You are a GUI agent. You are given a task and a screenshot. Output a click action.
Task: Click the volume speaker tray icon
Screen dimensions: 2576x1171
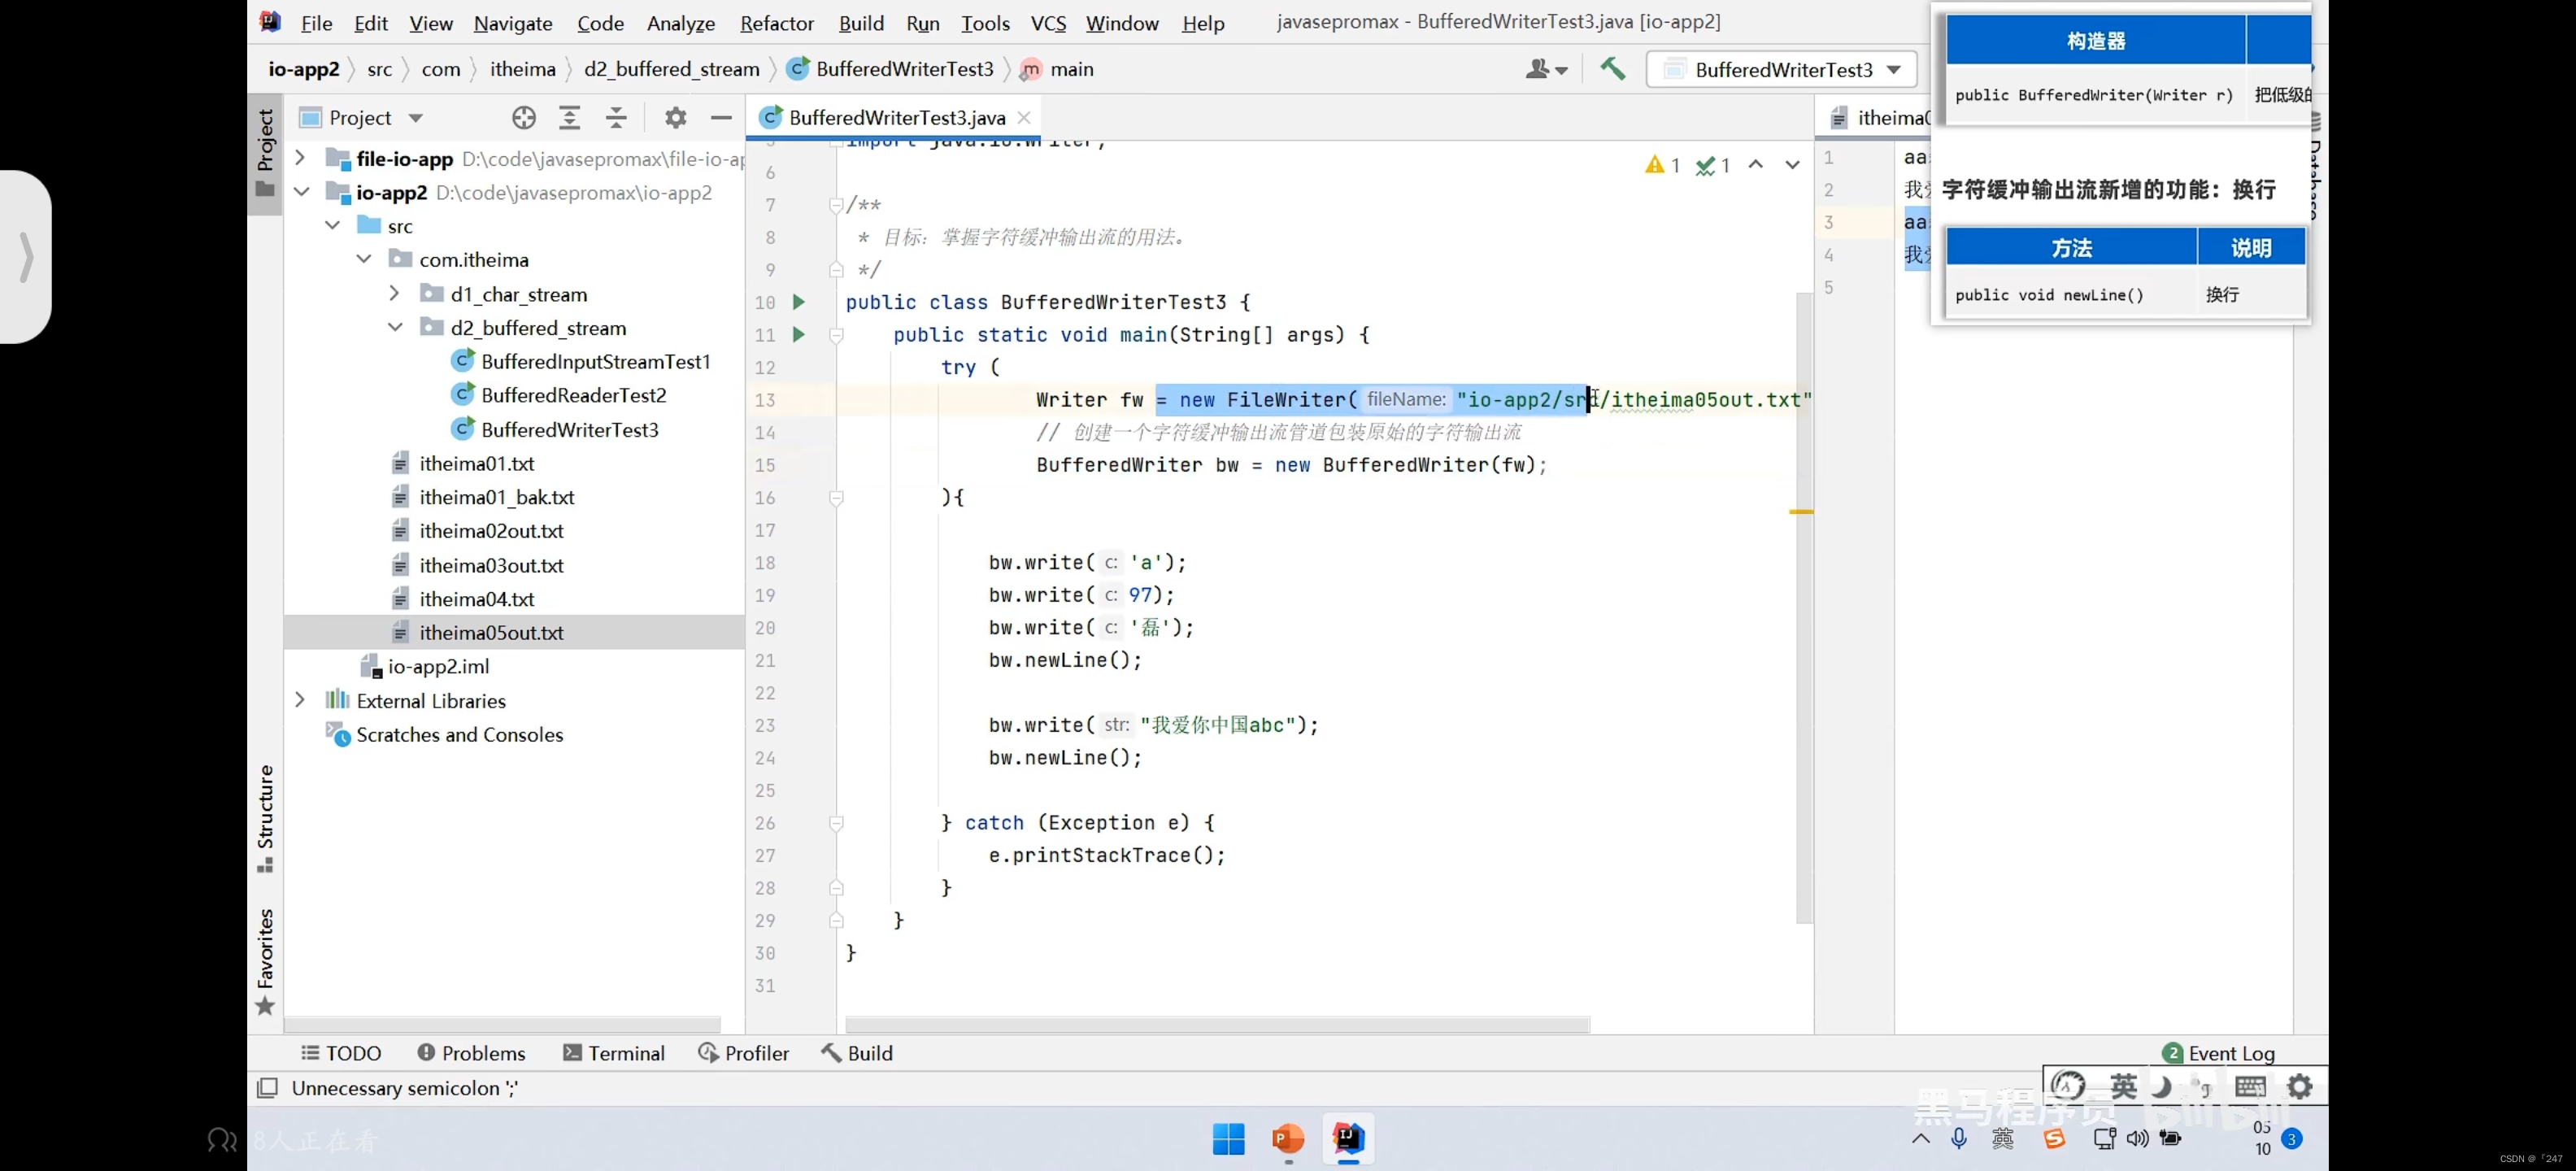point(2137,1138)
